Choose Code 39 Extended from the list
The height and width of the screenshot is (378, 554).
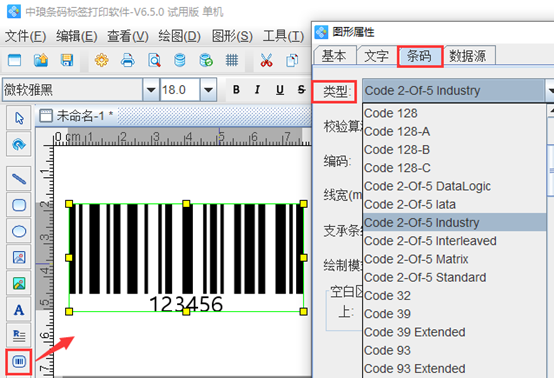pyautogui.click(x=454, y=332)
